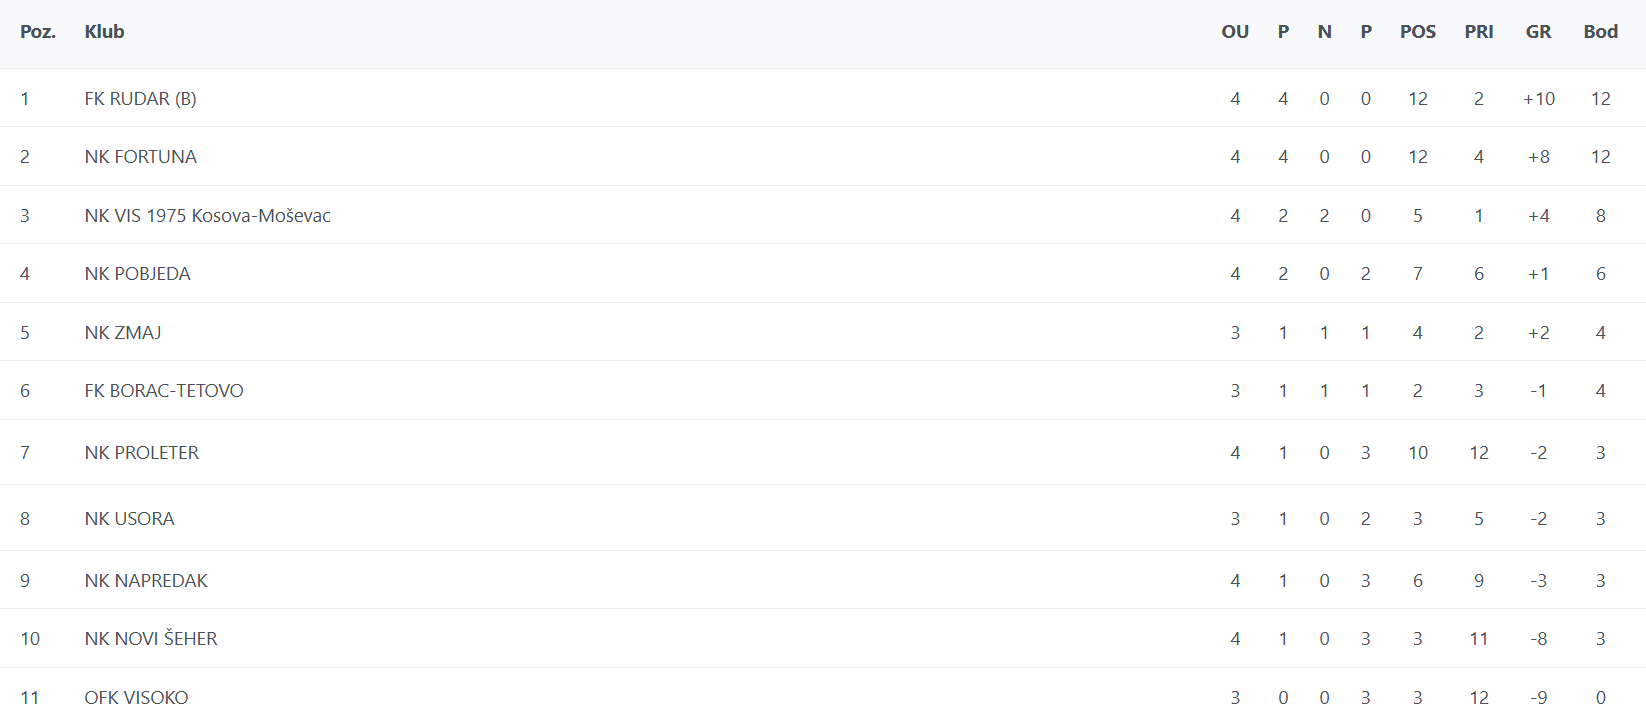Click the OU column header
This screenshot has height=723, width=1646.
pyautogui.click(x=1235, y=32)
